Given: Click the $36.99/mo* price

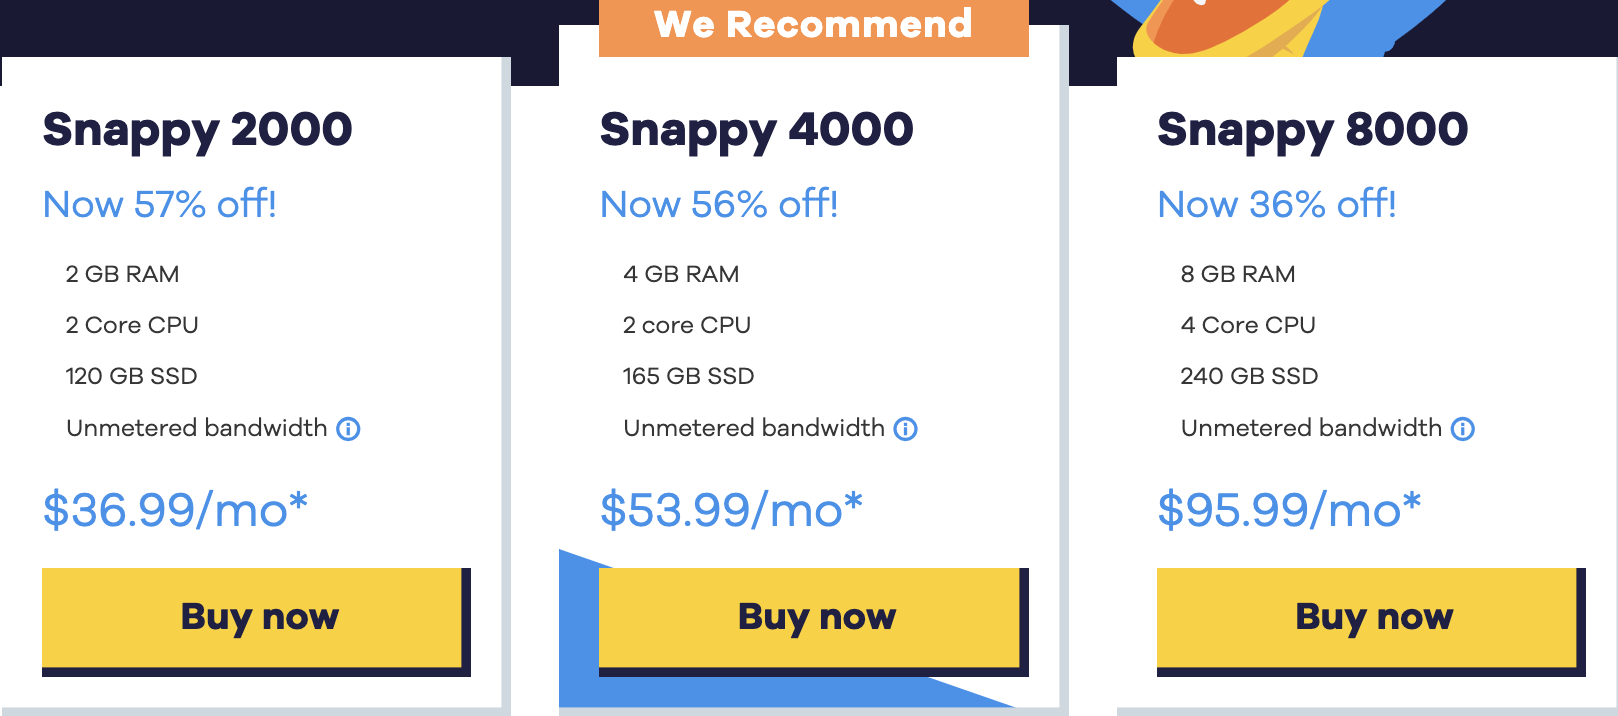Looking at the screenshot, I should click(x=175, y=510).
